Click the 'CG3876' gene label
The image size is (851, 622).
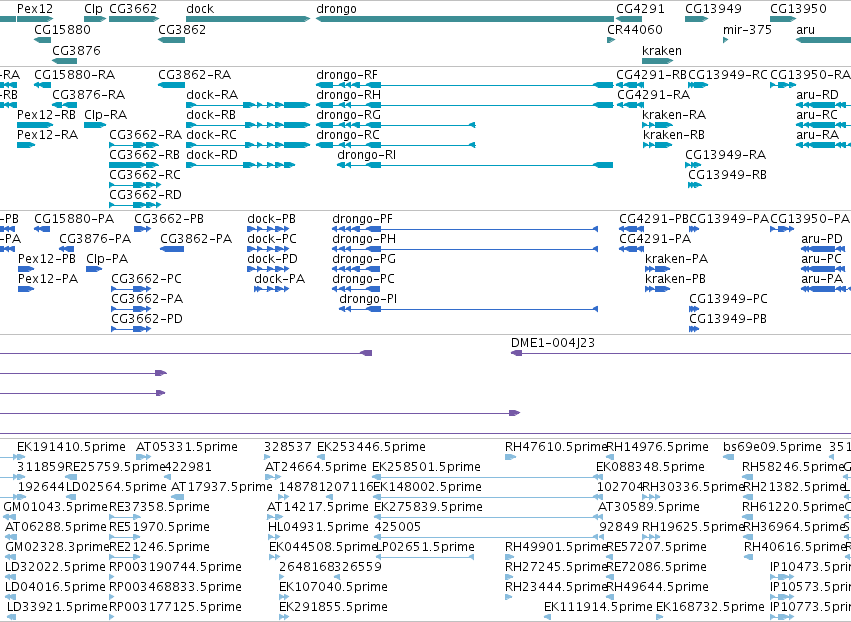tap(77, 50)
